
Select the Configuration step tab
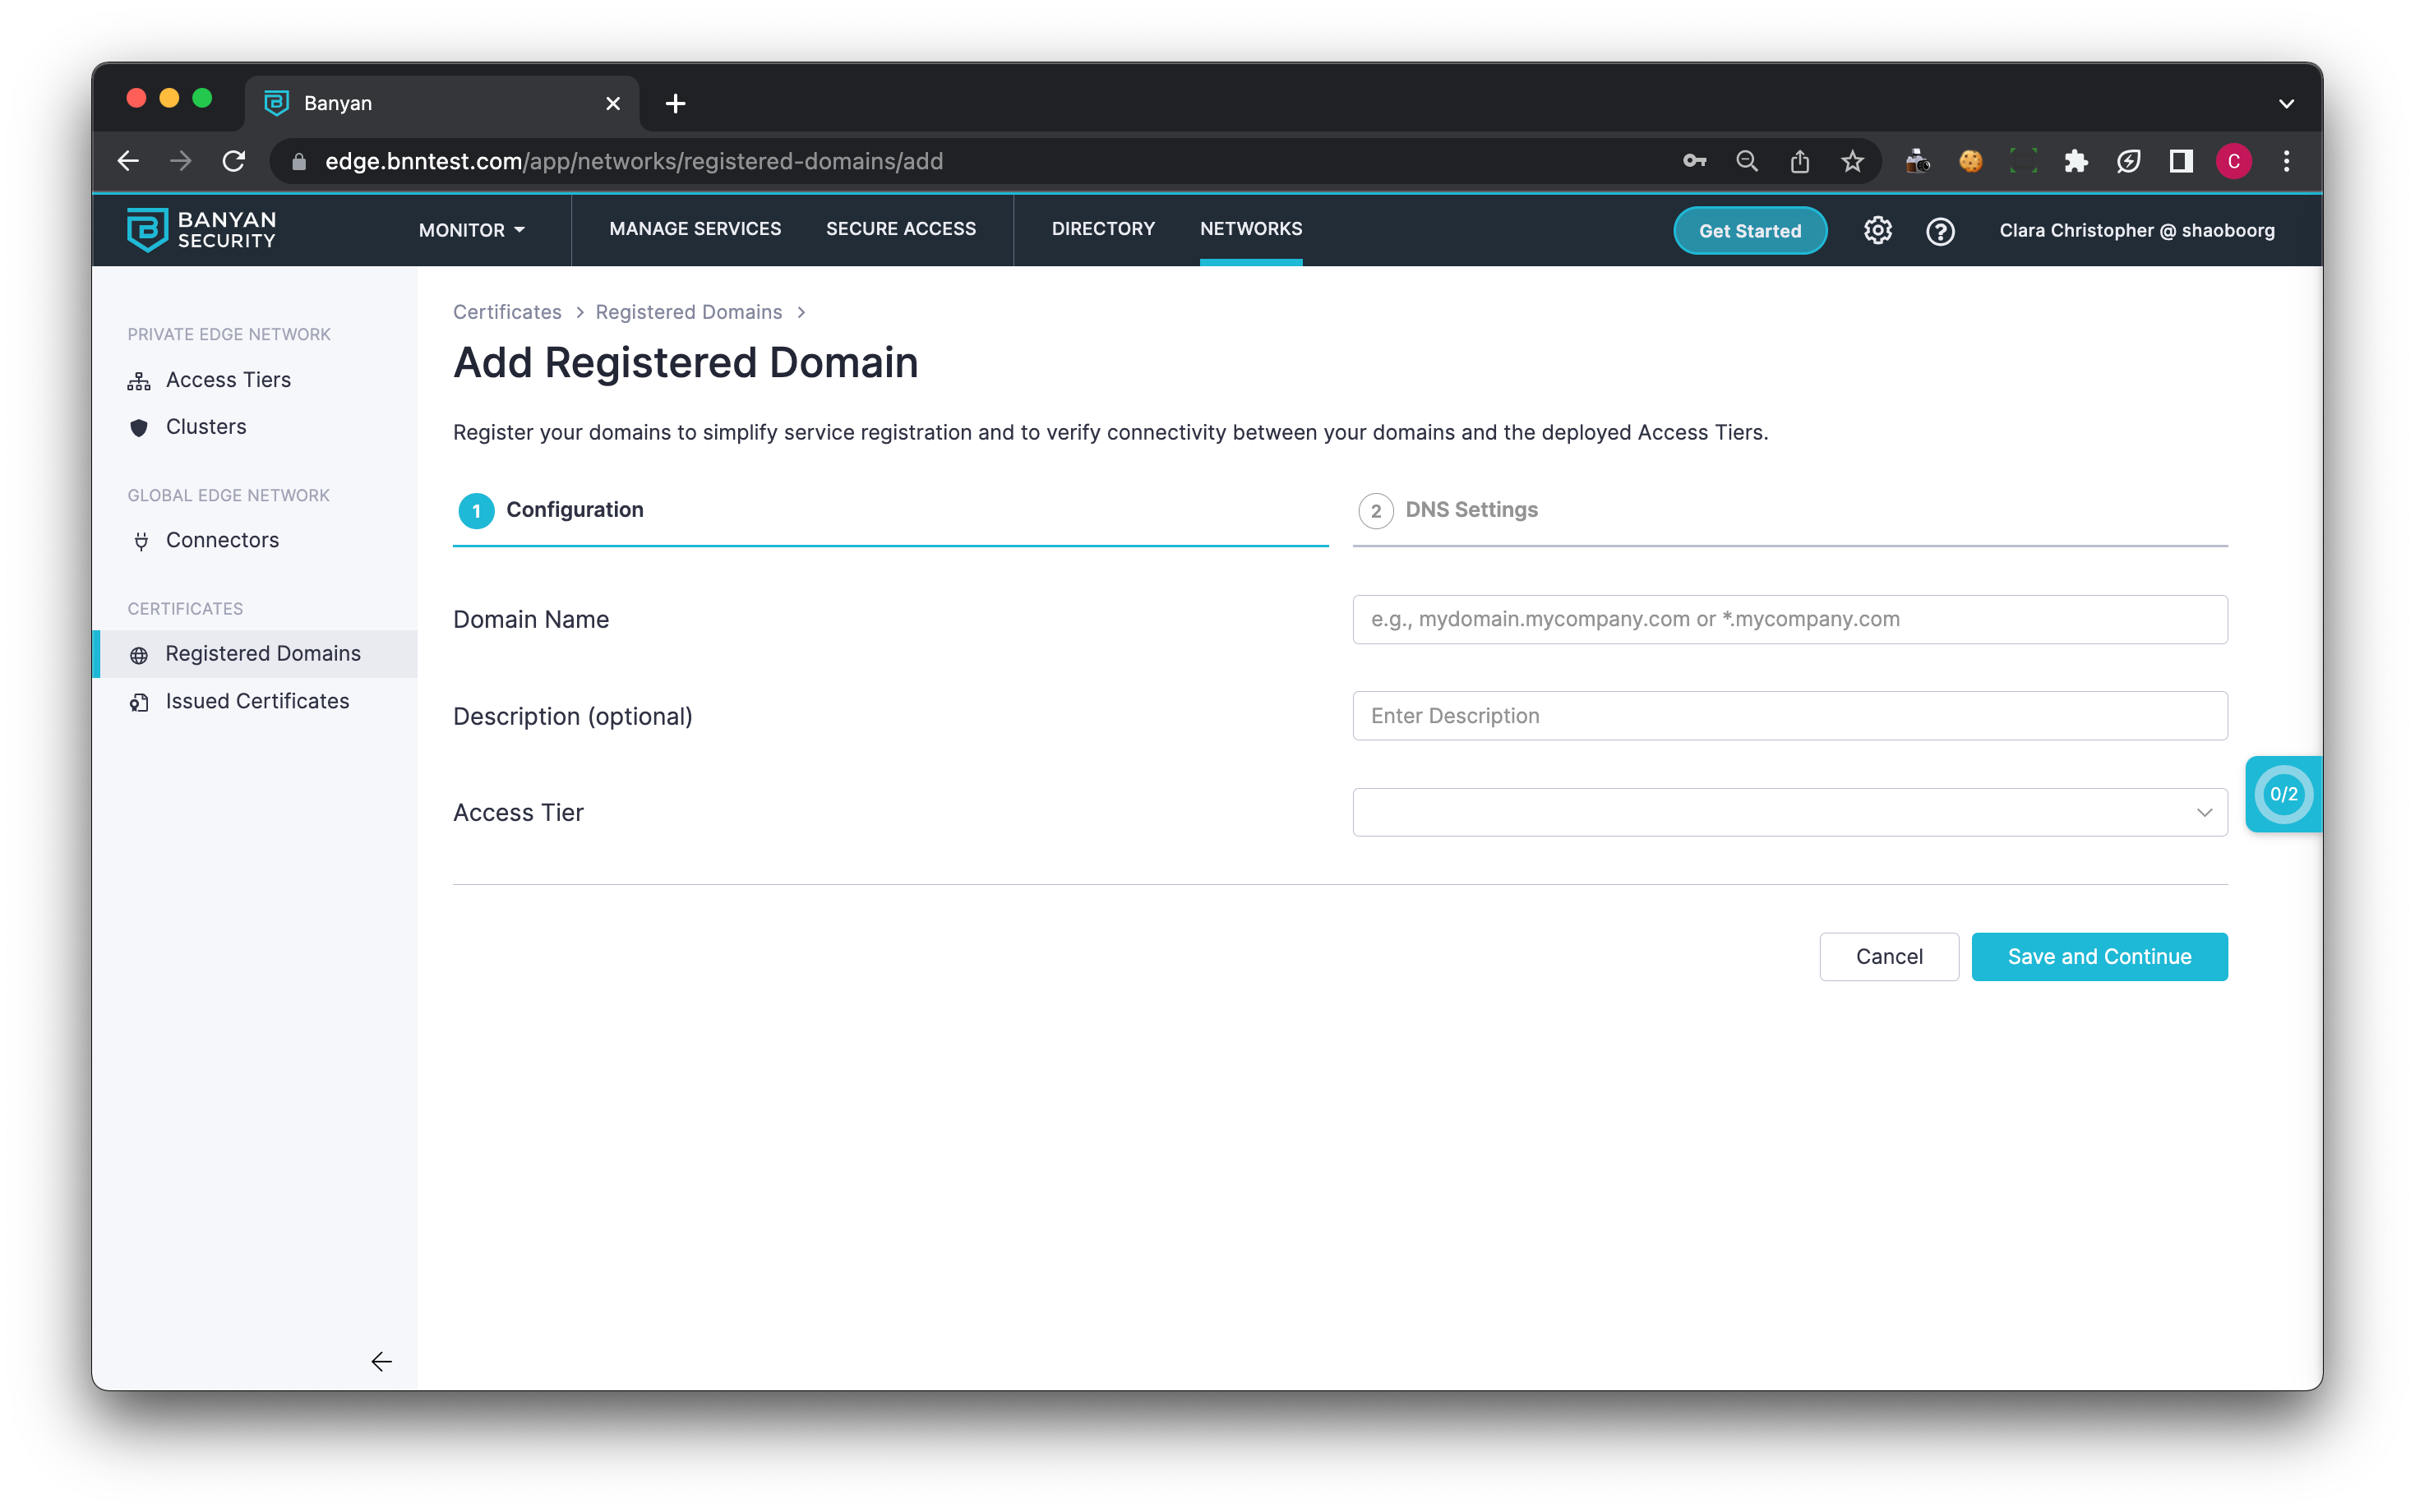[x=890, y=511]
